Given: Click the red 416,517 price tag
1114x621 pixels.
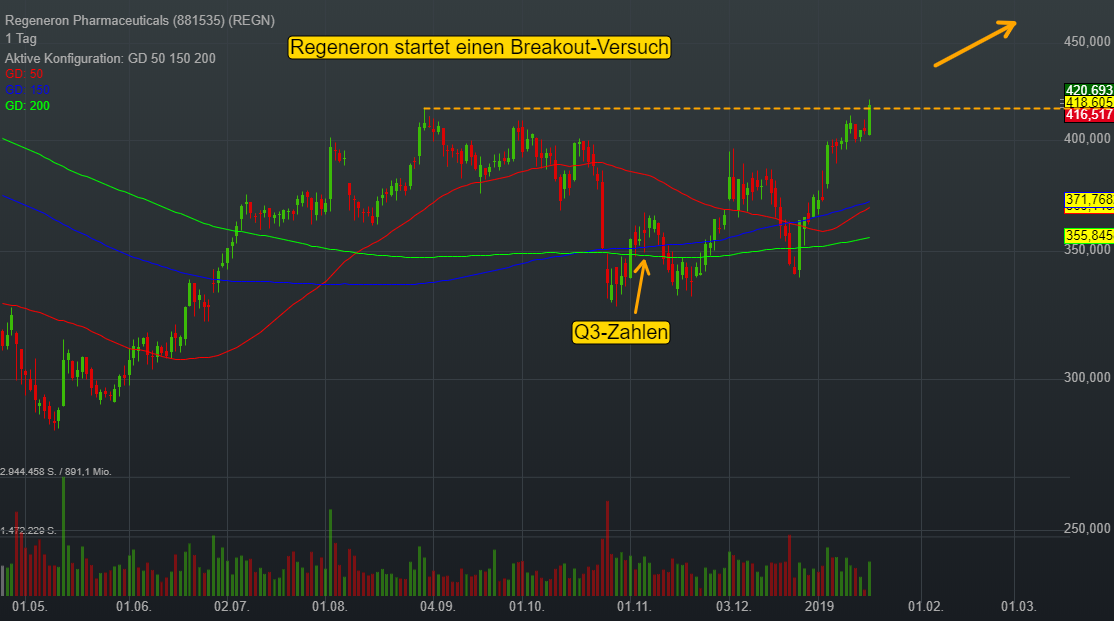Looking at the screenshot, I should point(1088,114).
